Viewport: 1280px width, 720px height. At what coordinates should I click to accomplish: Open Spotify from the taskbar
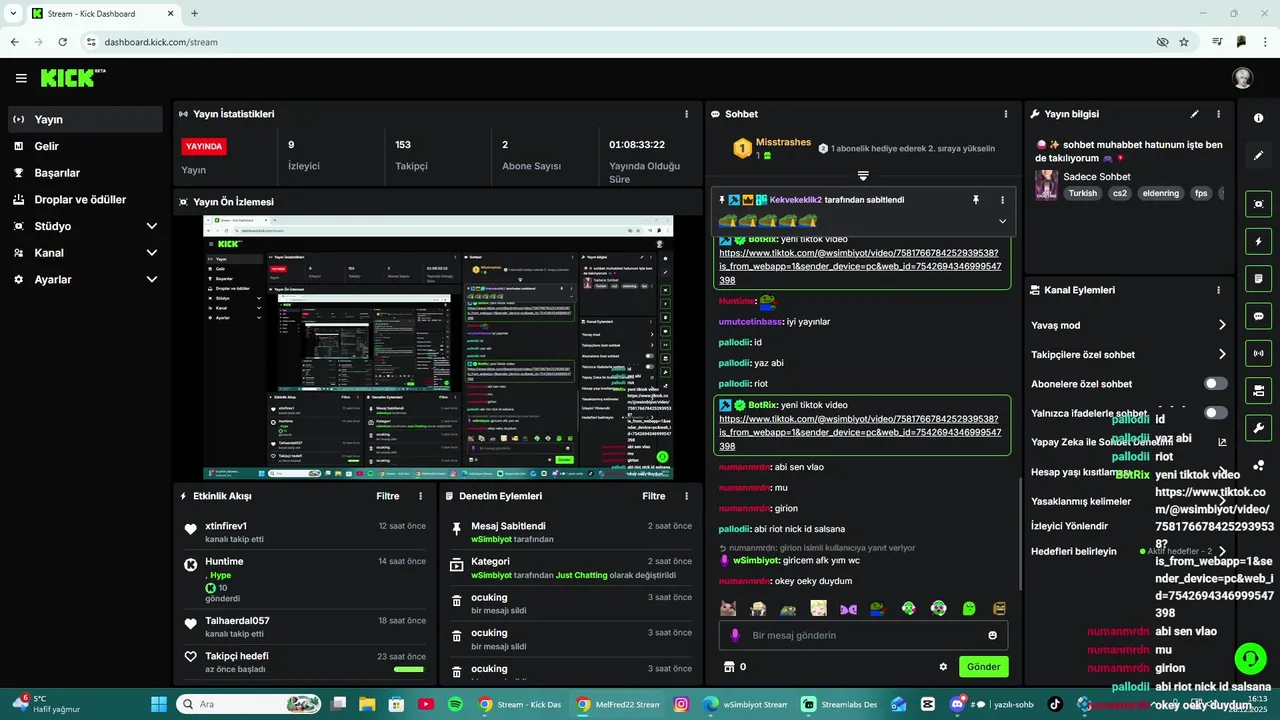tap(456, 704)
